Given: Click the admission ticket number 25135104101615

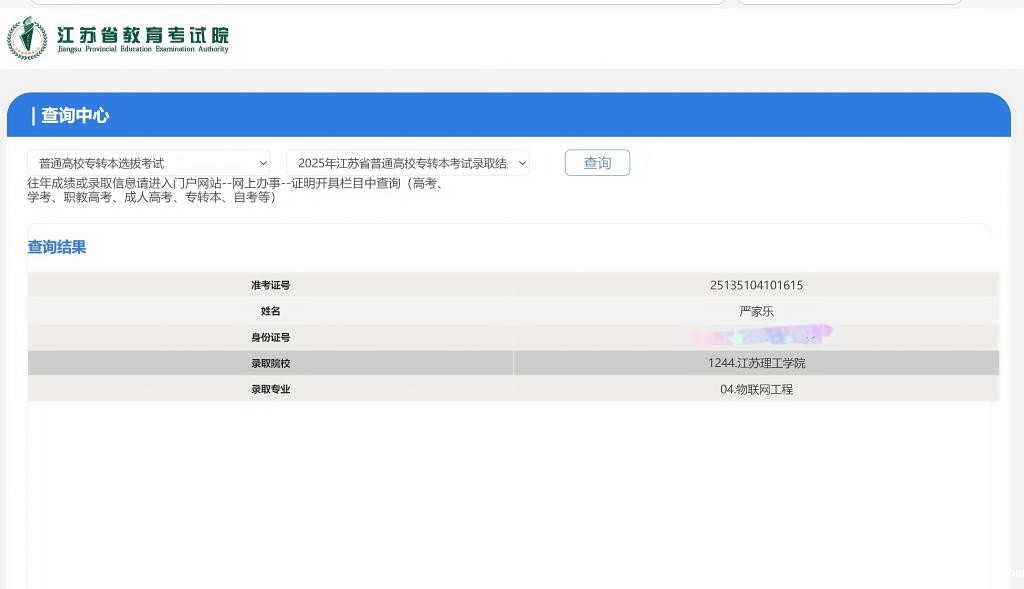Looking at the screenshot, I should pyautogui.click(x=756, y=286).
